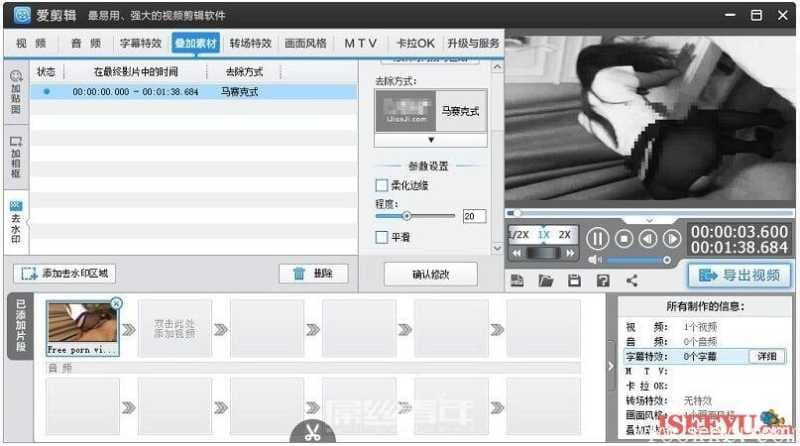Viewport: 800px width, 446px height.
Task: Click the new project icon
Action: pos(517,280)
